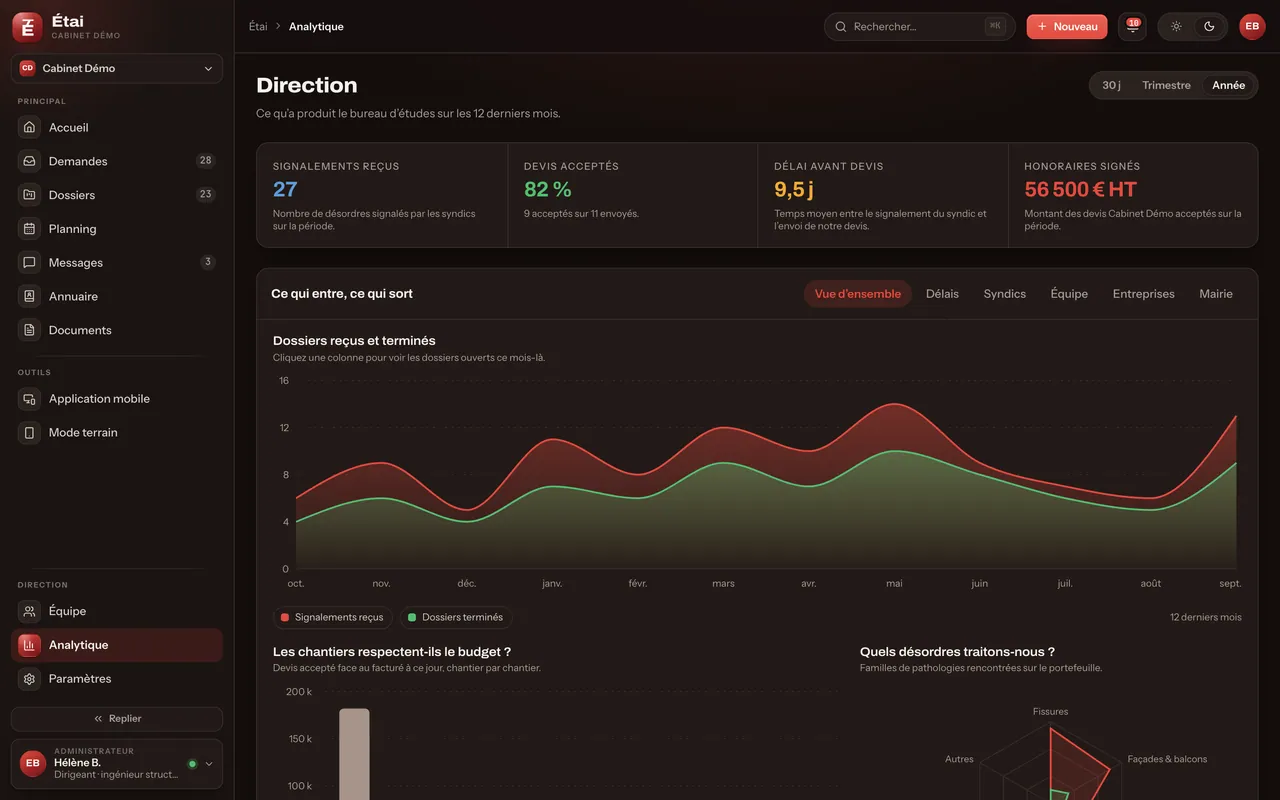
Task: Open Dossiers folder icon
Action: [x=29, y=195]
